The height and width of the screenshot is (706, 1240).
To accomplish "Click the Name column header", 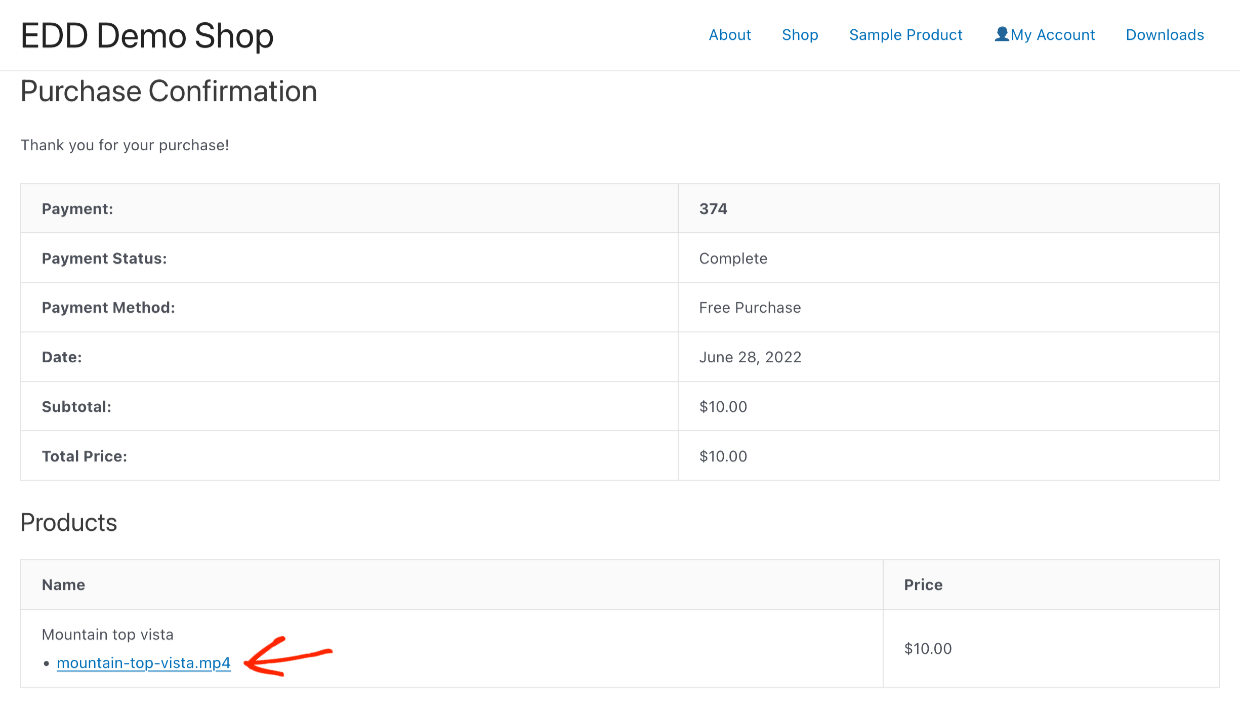I will pos(63,584).
